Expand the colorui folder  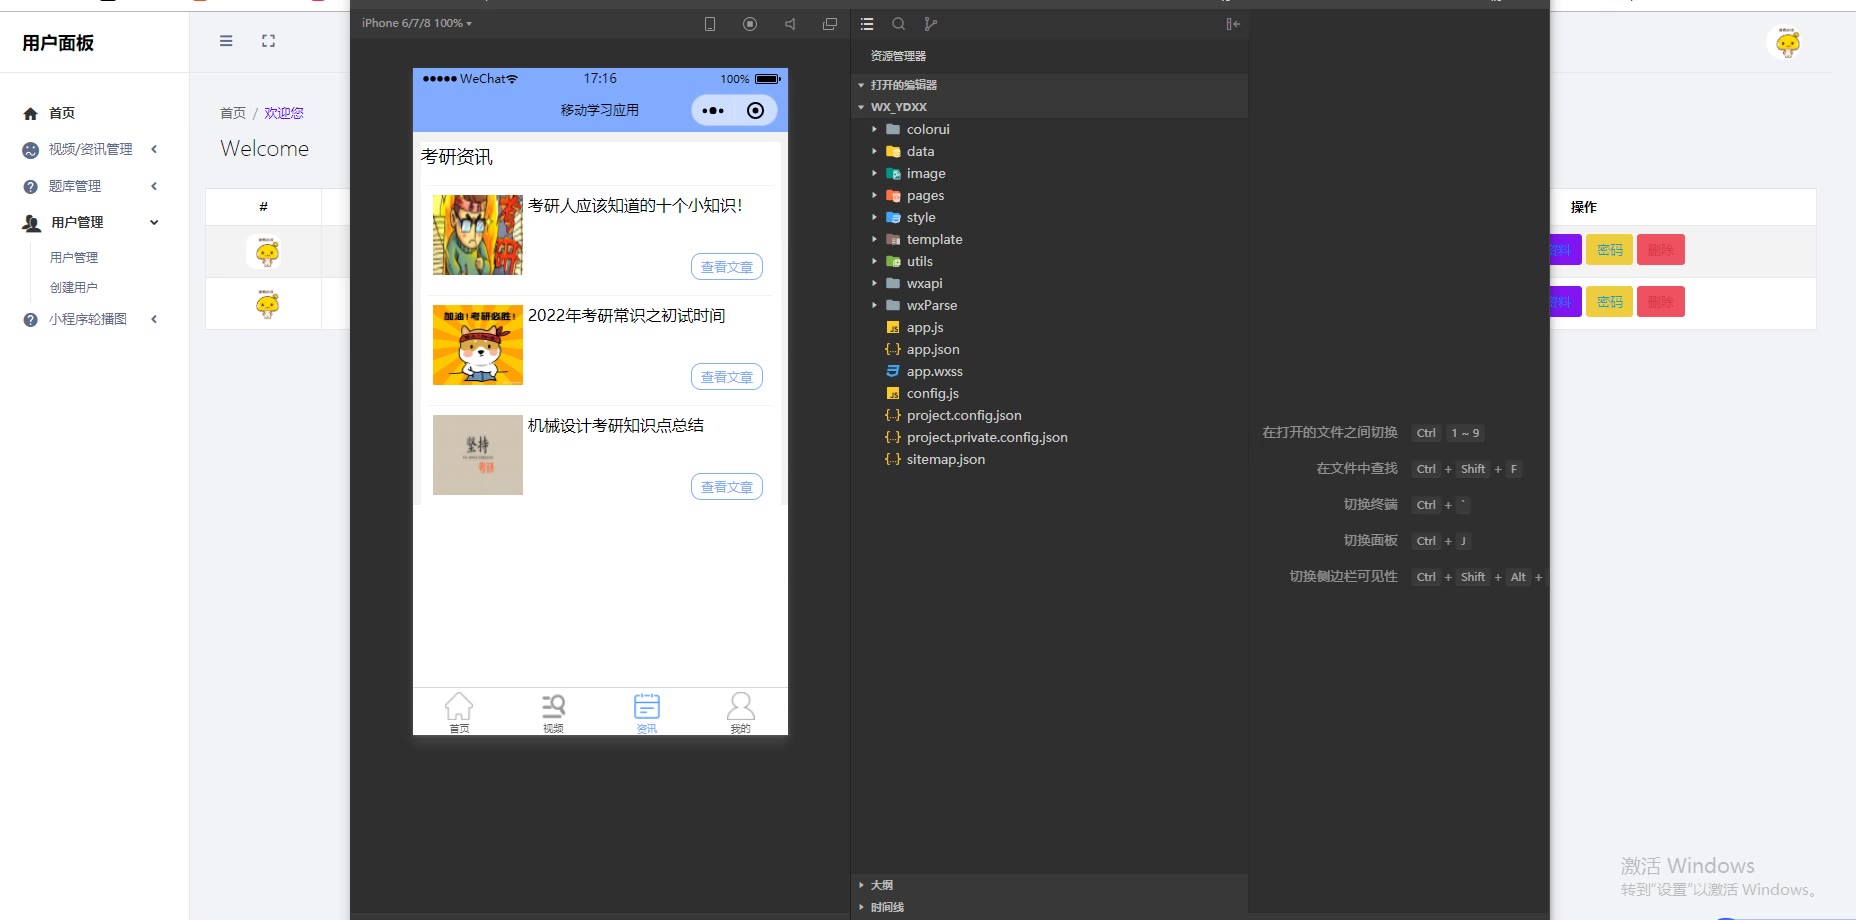coord(1050,129)
